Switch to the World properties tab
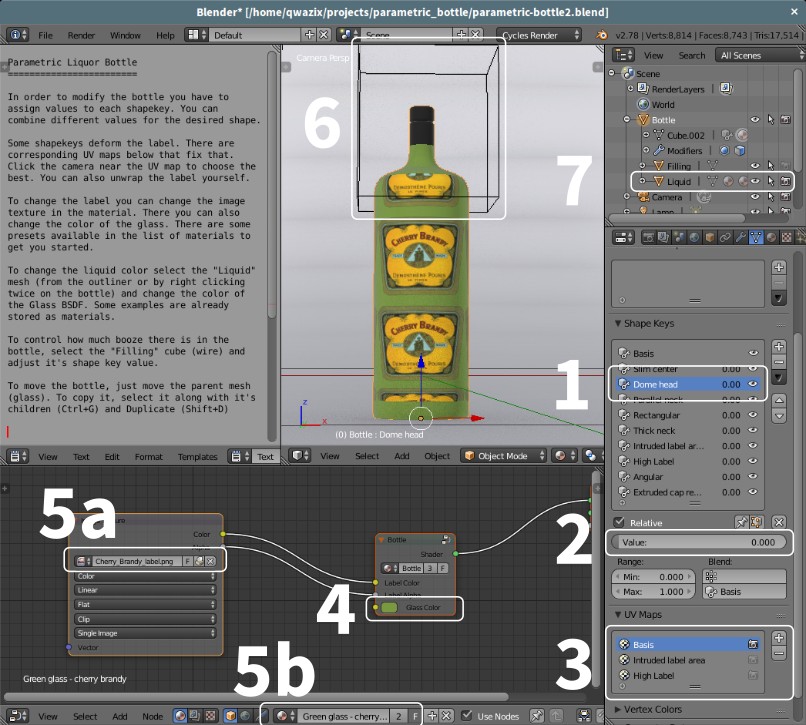This screenshot has width=806, height=725. click(693, 237)
